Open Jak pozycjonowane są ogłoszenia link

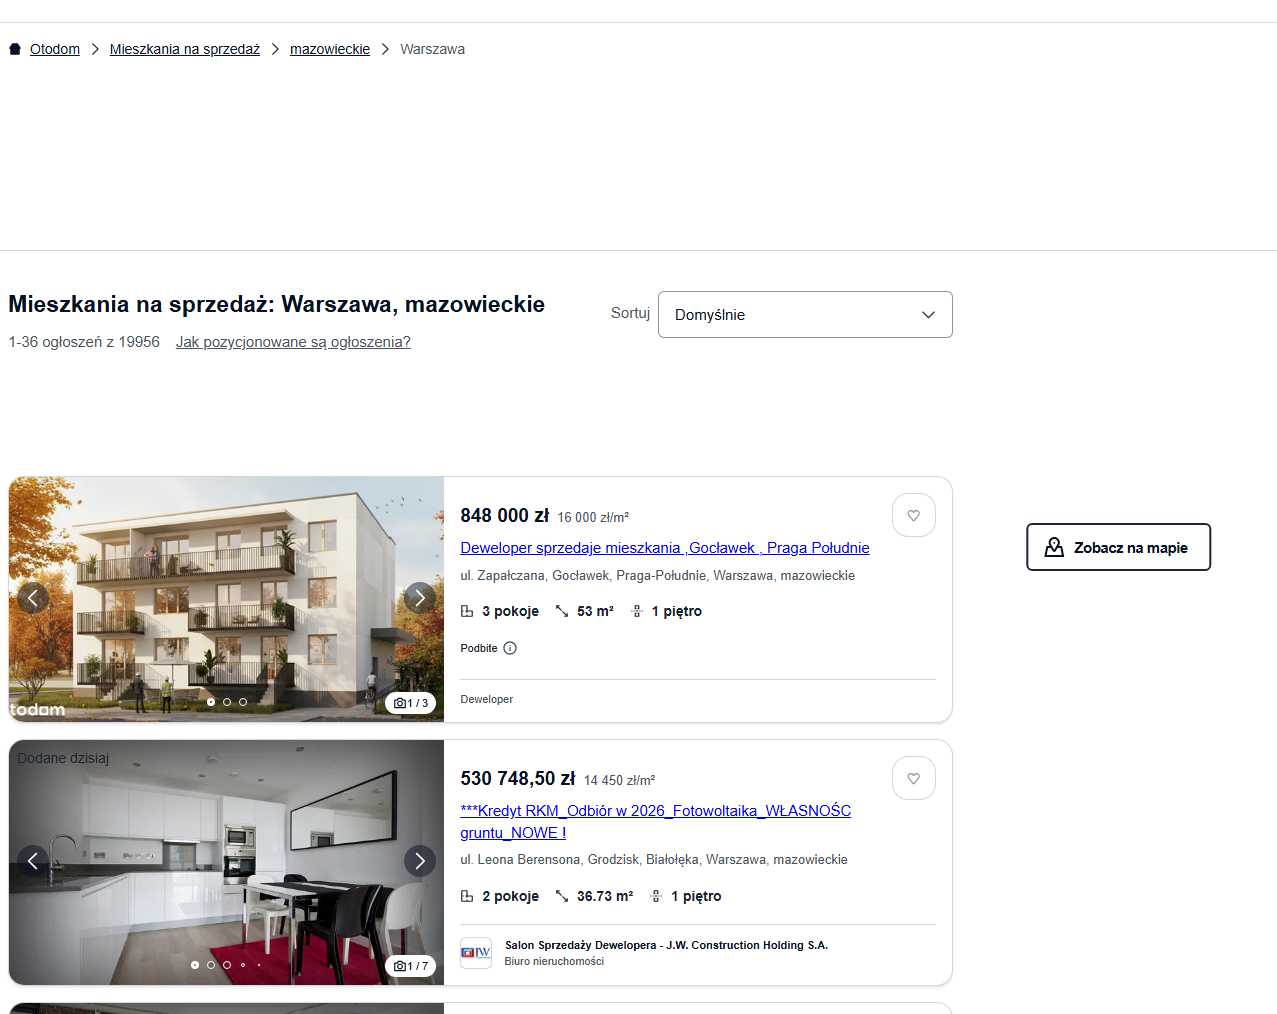(293, 342)
